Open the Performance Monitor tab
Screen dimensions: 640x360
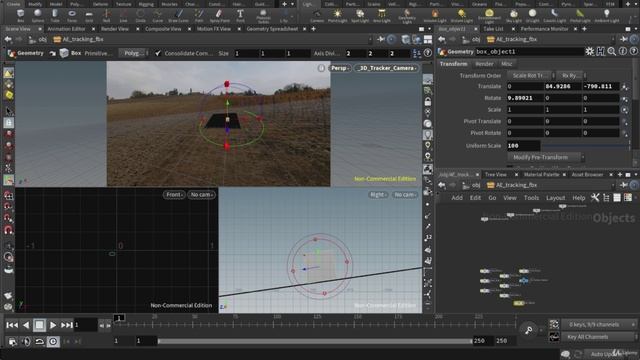pyautogui.click(x=544, y=29)
